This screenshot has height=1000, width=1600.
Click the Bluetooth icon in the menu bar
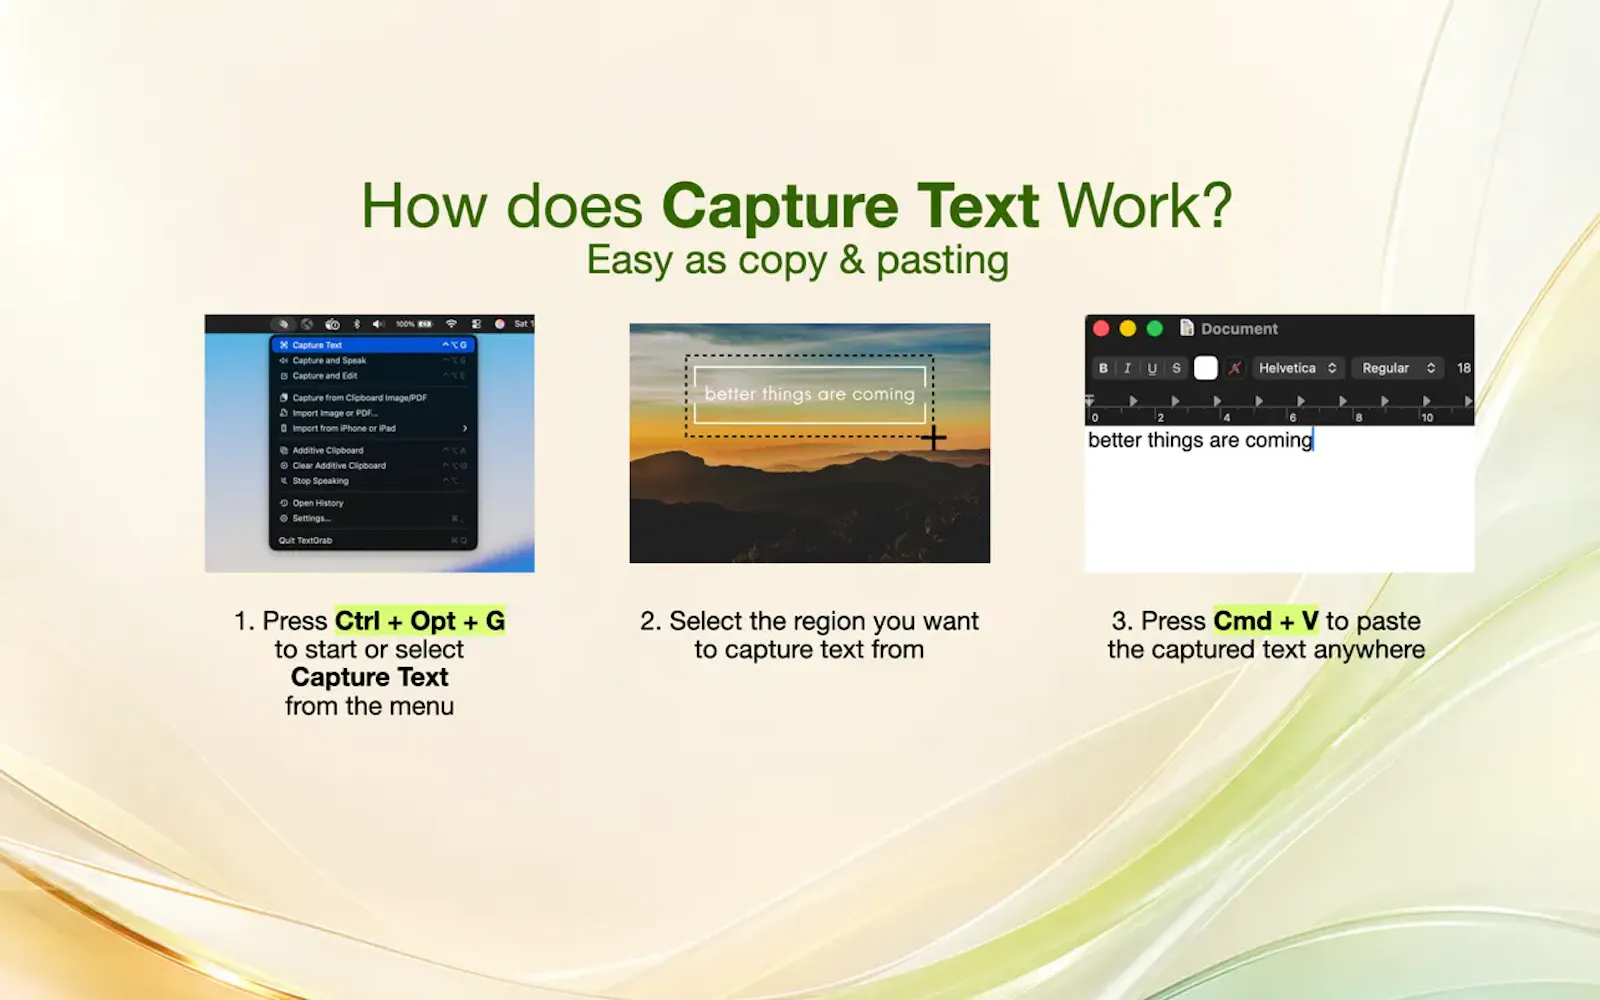[x=356, y=324]
